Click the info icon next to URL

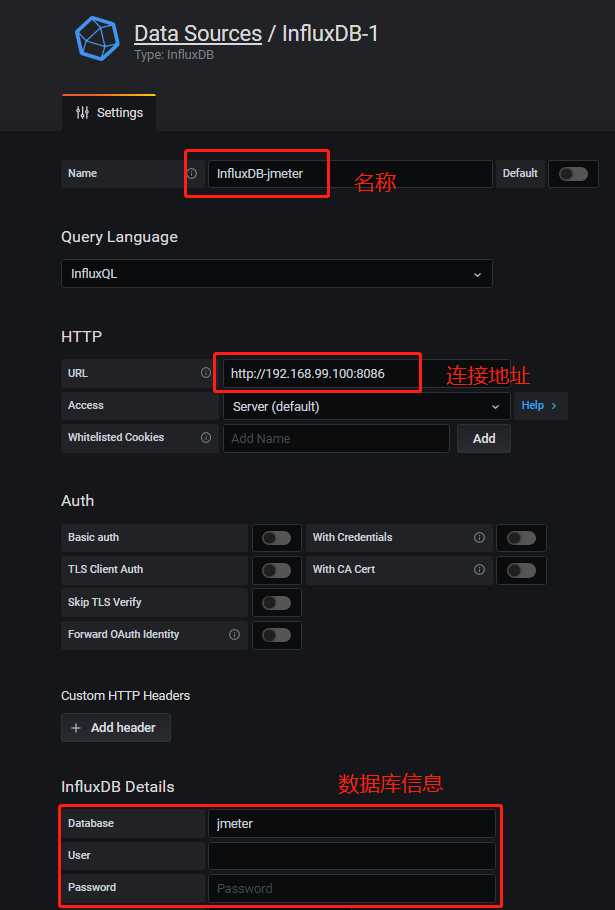[x=206, y=373]
